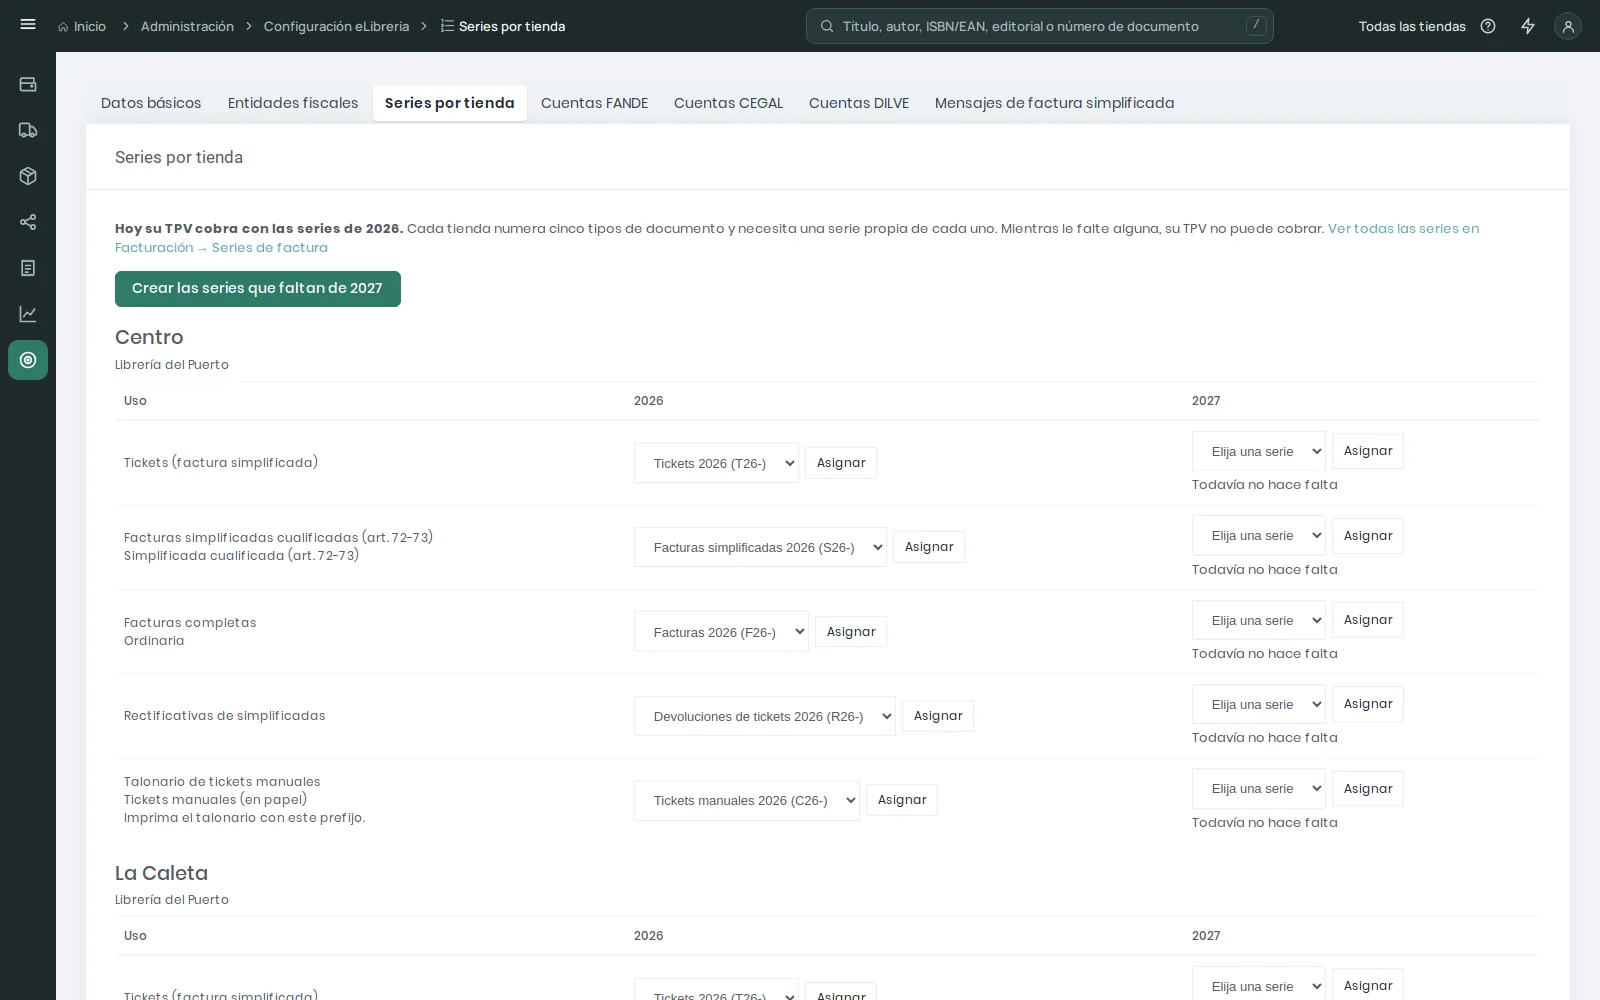Click the lightning bolt icon
The height and width of the screenshot is (1000, 1600).
point(1528,26)
